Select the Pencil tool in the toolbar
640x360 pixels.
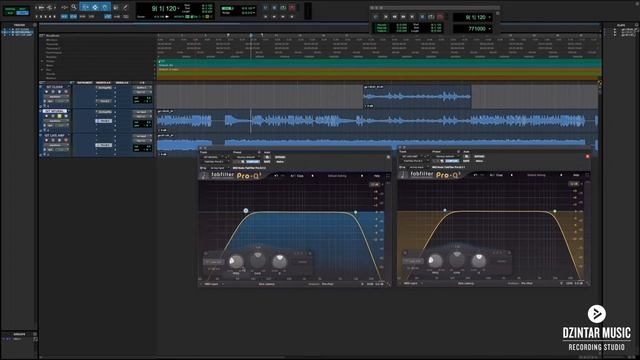(125, 7)
